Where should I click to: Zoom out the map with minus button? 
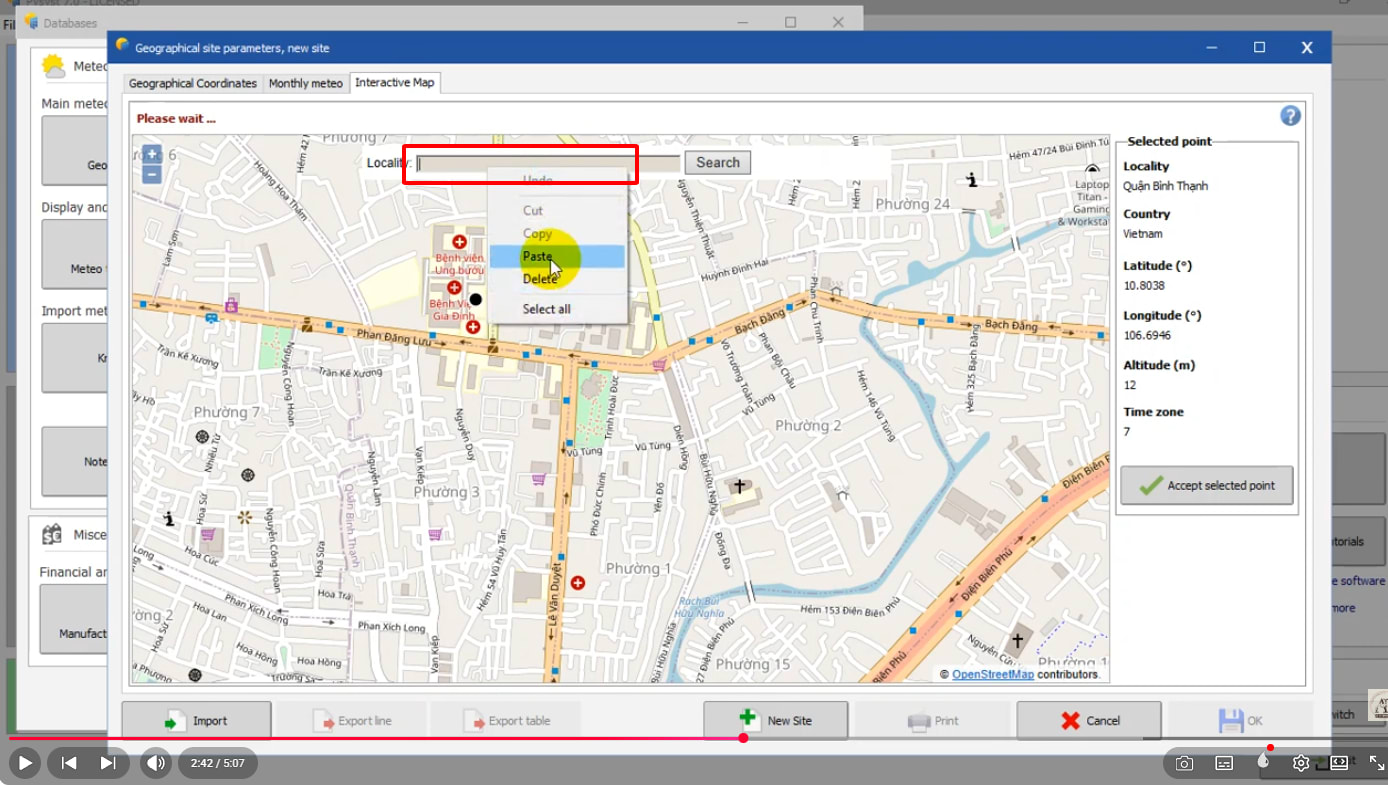[x=152, y=175]
